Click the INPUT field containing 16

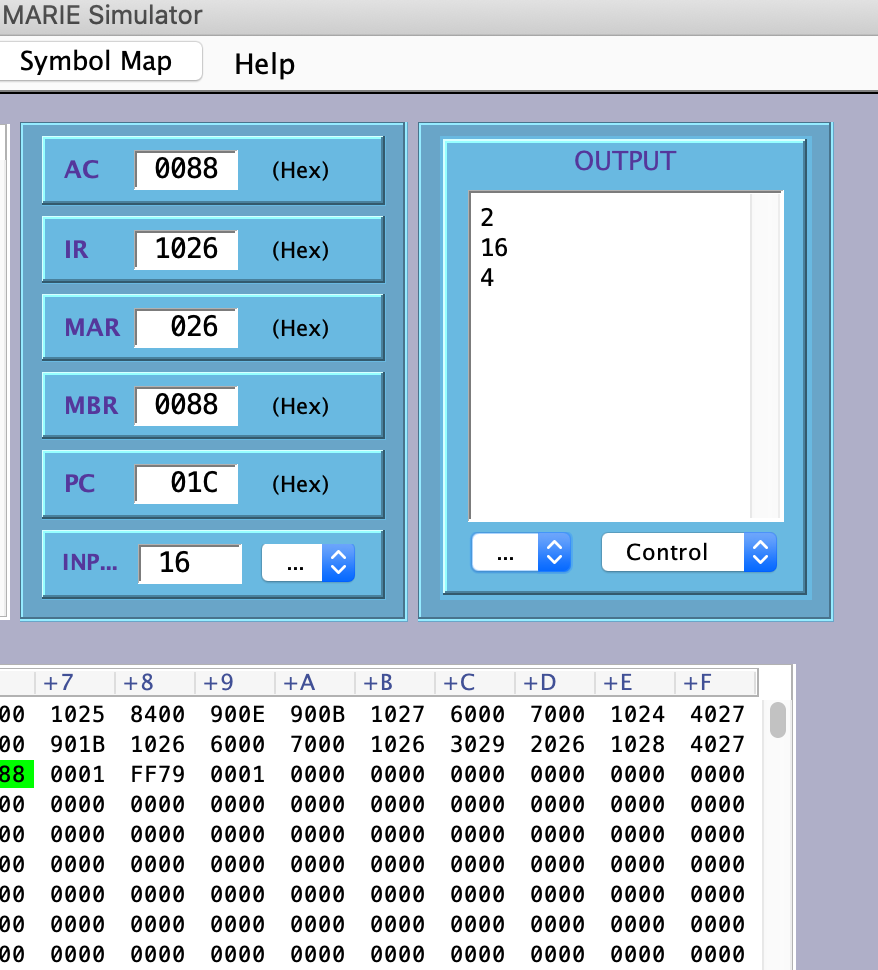[x=191, y=563]
